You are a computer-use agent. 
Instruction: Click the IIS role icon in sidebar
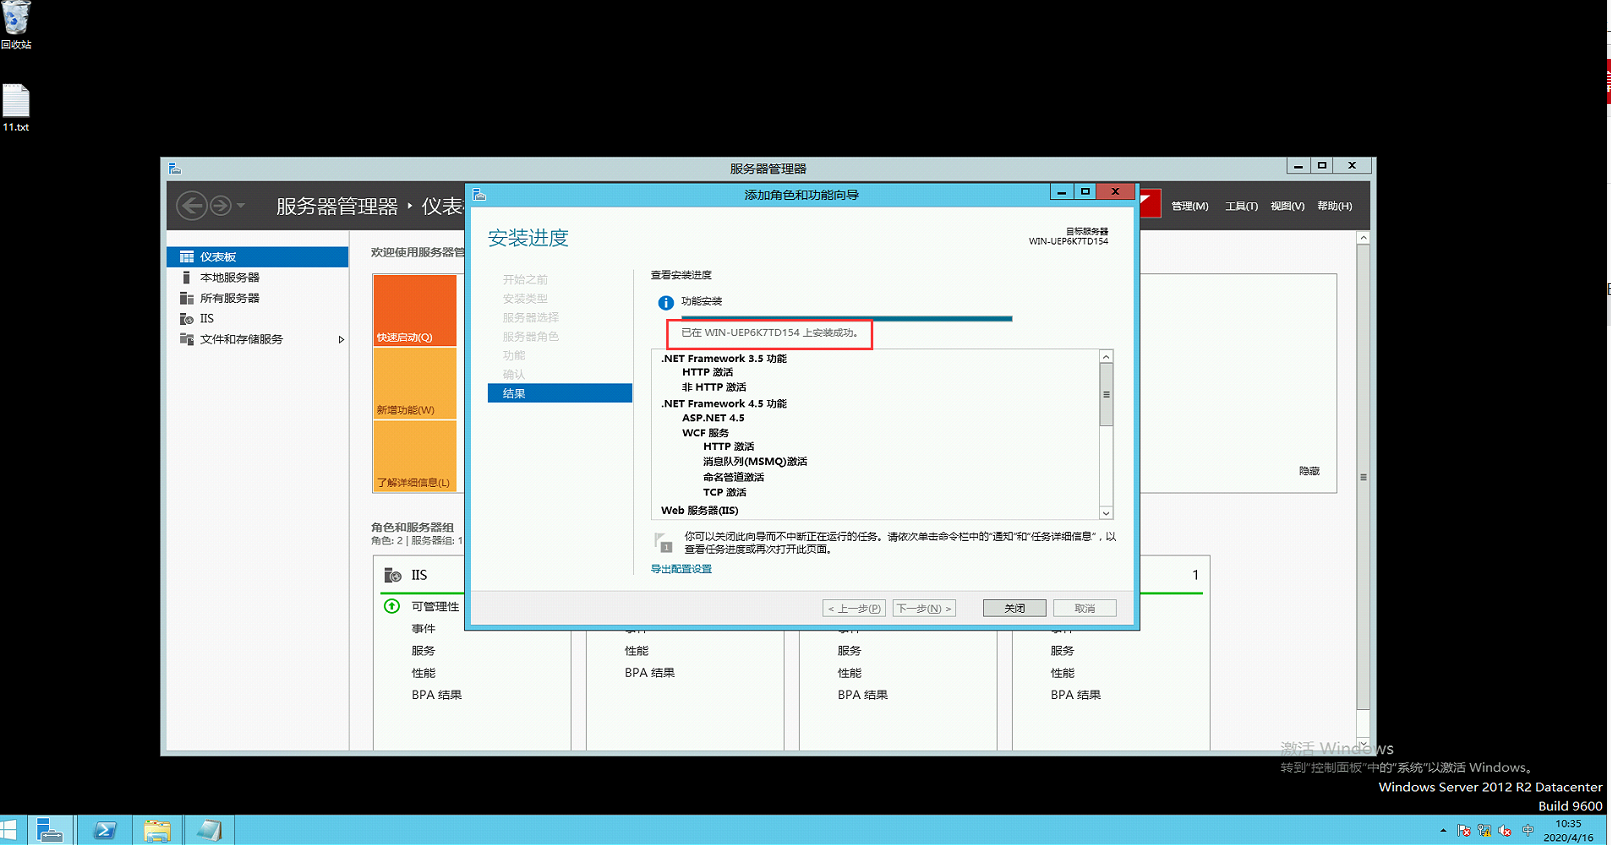[x=186, y=319]
